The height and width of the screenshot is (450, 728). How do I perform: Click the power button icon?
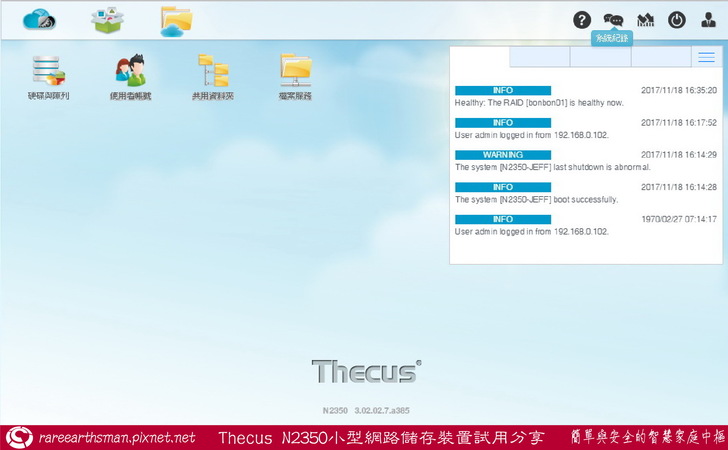[x=677, y=20]
